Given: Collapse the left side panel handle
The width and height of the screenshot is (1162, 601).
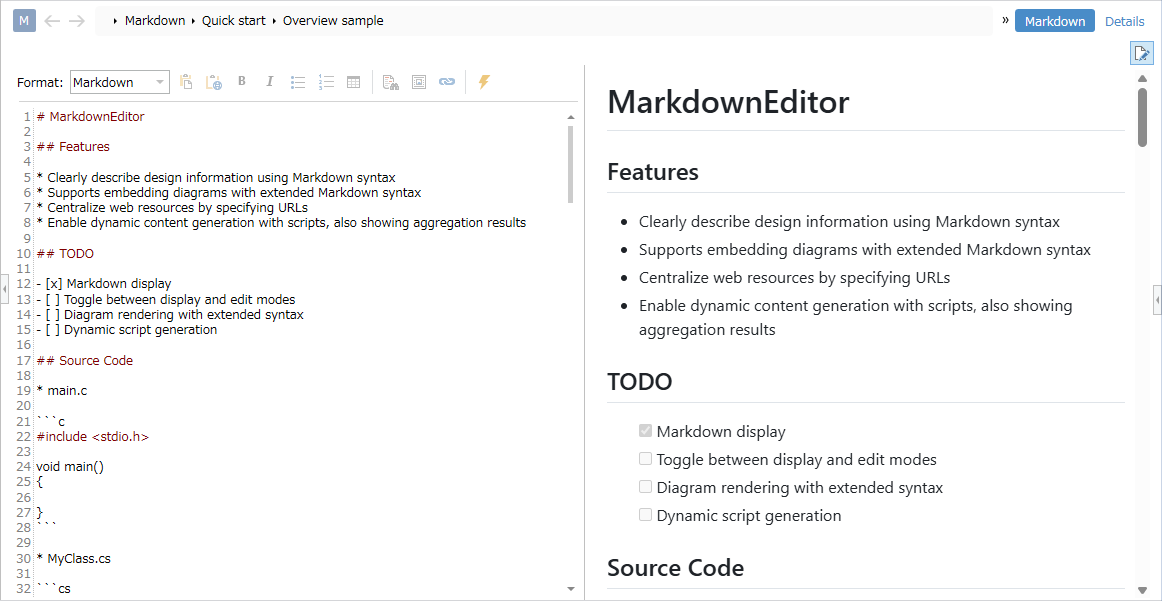Looking at the screenshot, I should [x=4, y=288].
